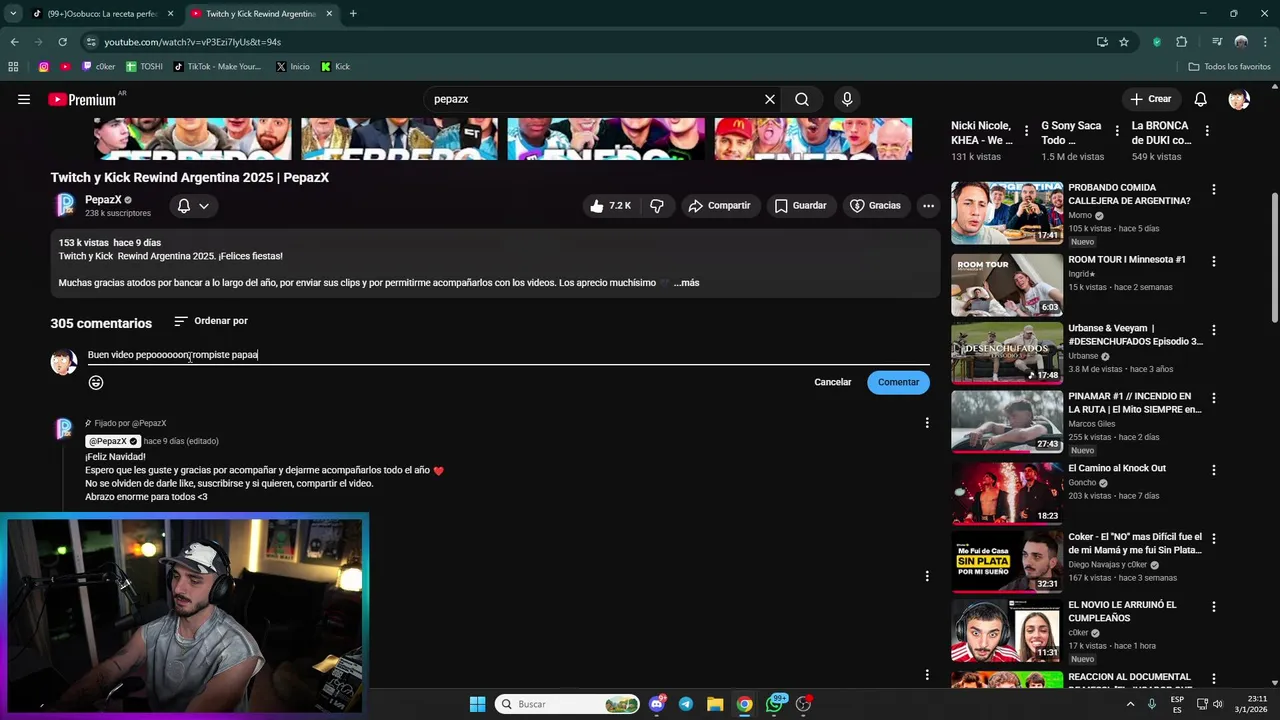Open the account avatar menu
Screen dimensions: 1280x720
[x=1239, y=99]
